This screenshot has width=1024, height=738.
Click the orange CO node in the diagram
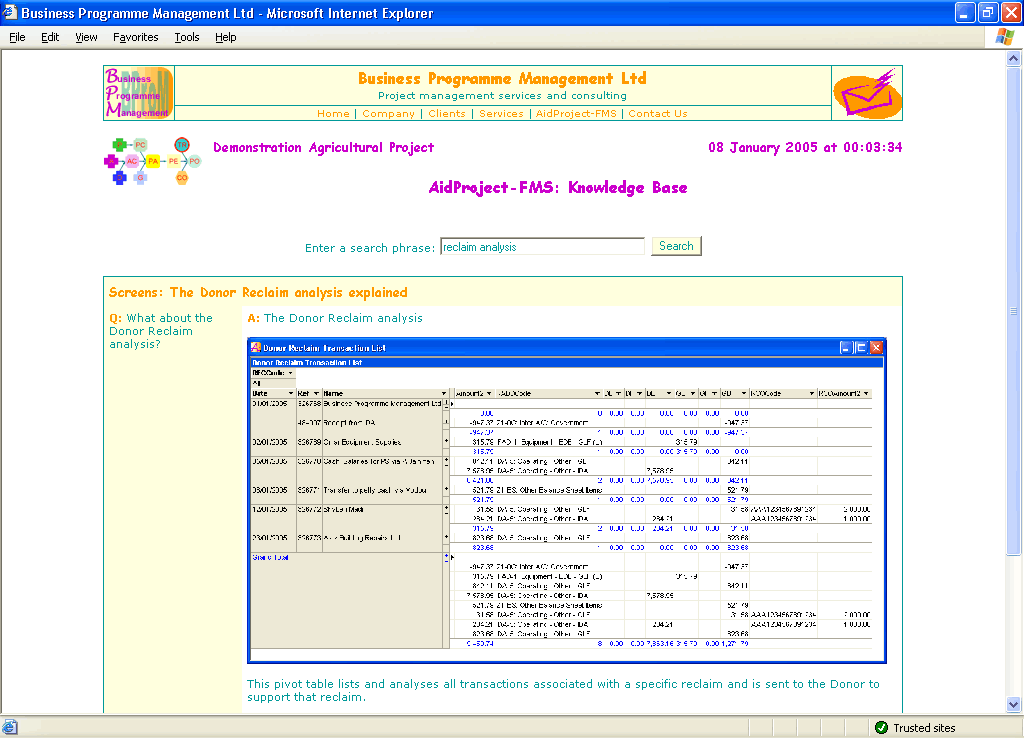(x=182, y=178)
